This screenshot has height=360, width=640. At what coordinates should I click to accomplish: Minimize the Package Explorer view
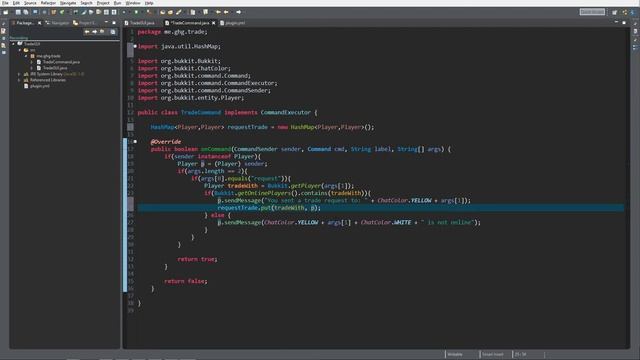coord(107,22)
